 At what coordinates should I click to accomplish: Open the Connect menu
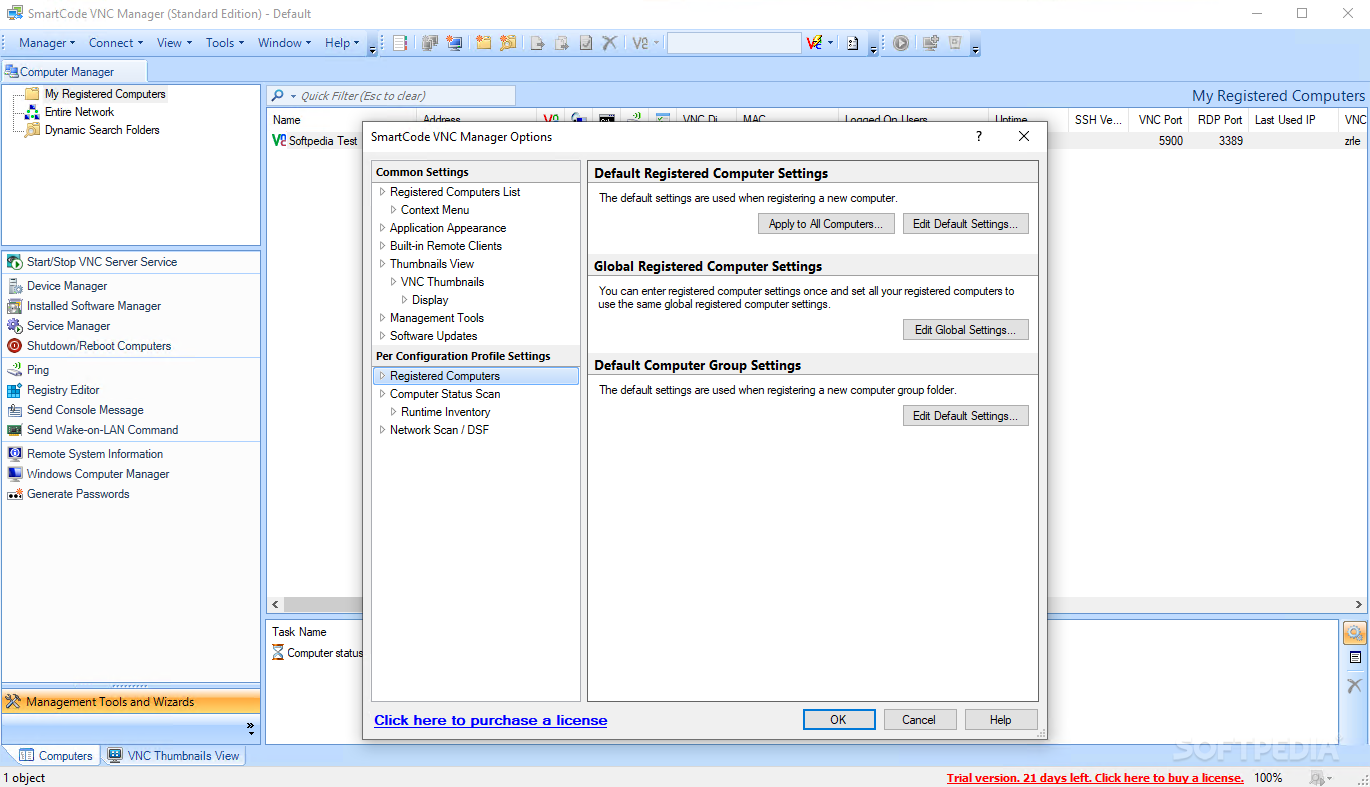pyautogui.click(x=116, y=43)
